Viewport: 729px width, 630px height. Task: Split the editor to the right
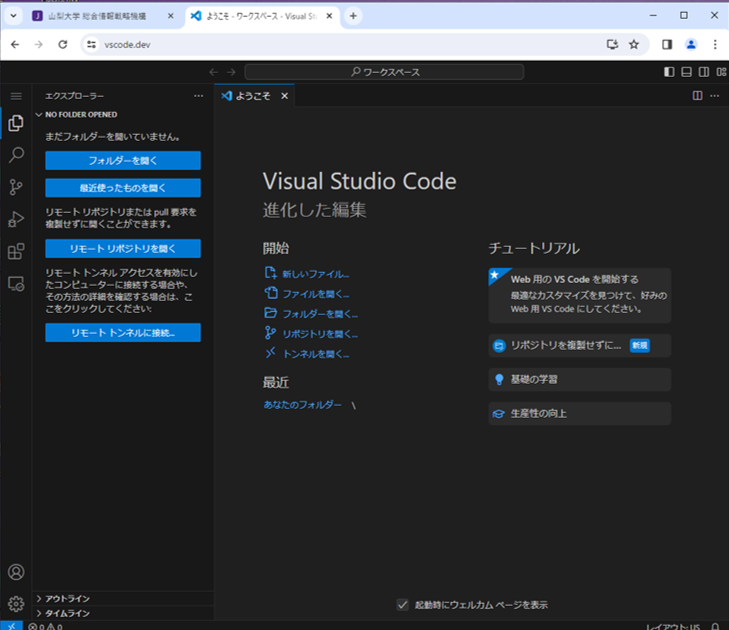point(697,96)
